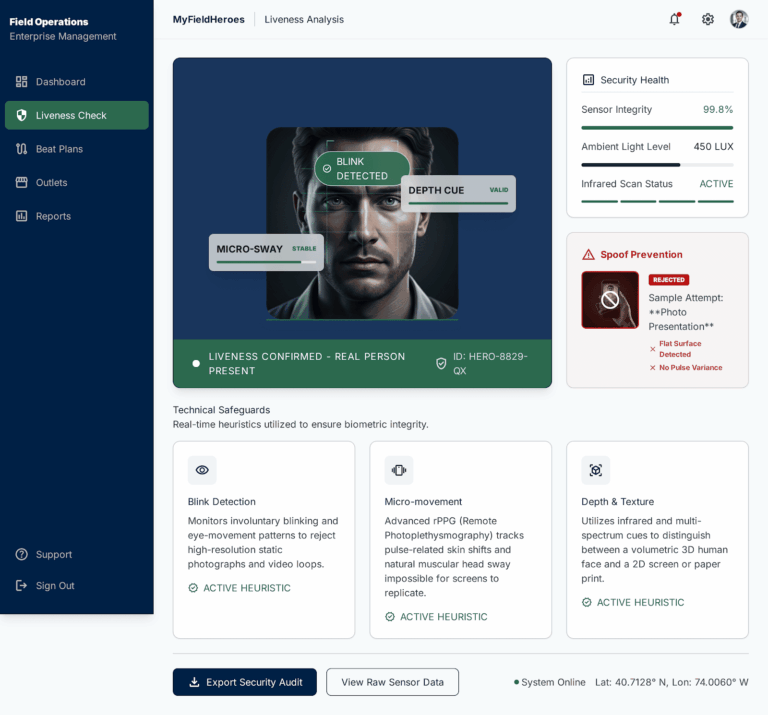Click the download icon on Export Security Audit
Screen dimensions: 768x715
[194, 682]
